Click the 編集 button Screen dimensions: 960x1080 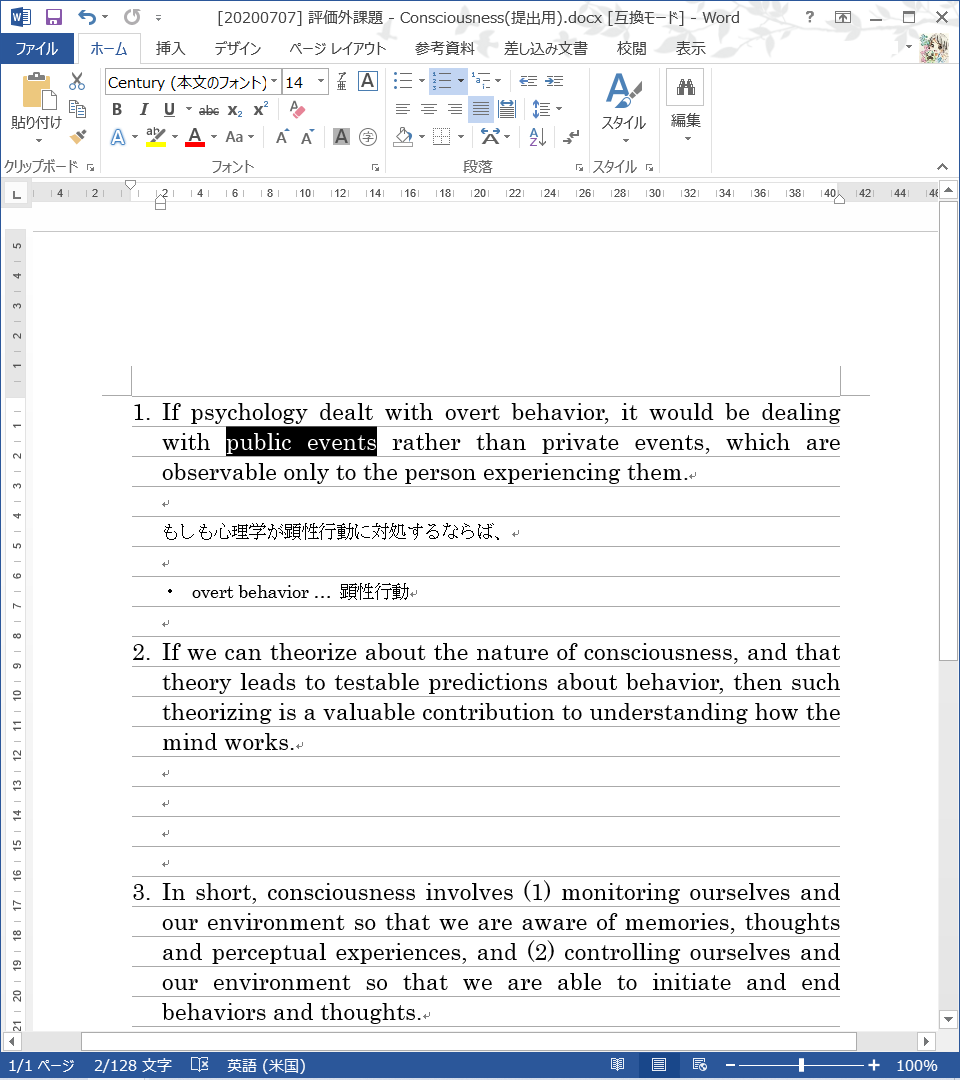[685, 105]
